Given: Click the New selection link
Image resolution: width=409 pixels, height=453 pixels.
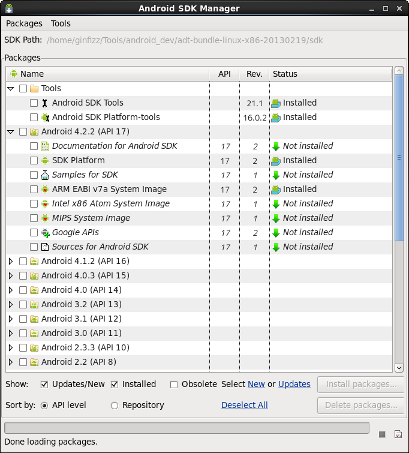Looking at the screenshot, I should 256,384.
